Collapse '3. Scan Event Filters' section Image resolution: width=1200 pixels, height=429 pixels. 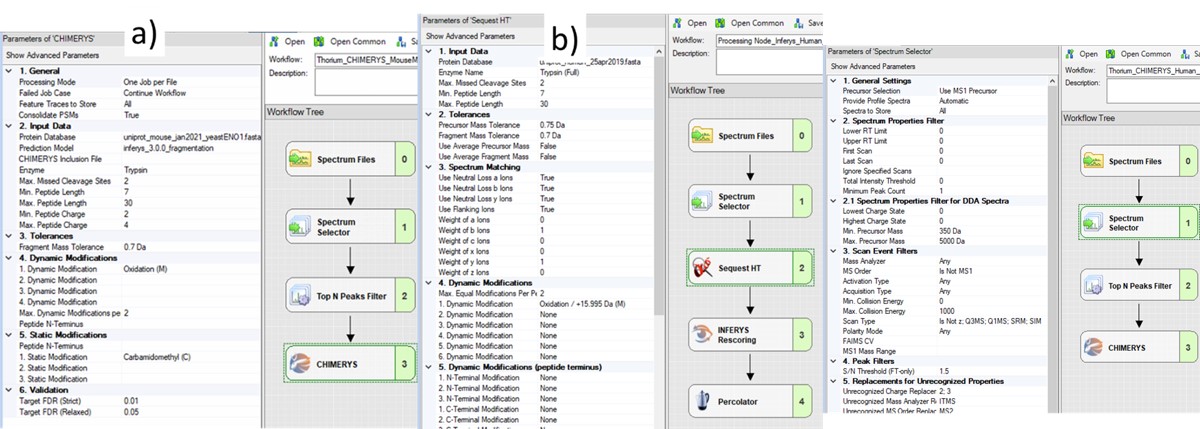pos(833,250)
